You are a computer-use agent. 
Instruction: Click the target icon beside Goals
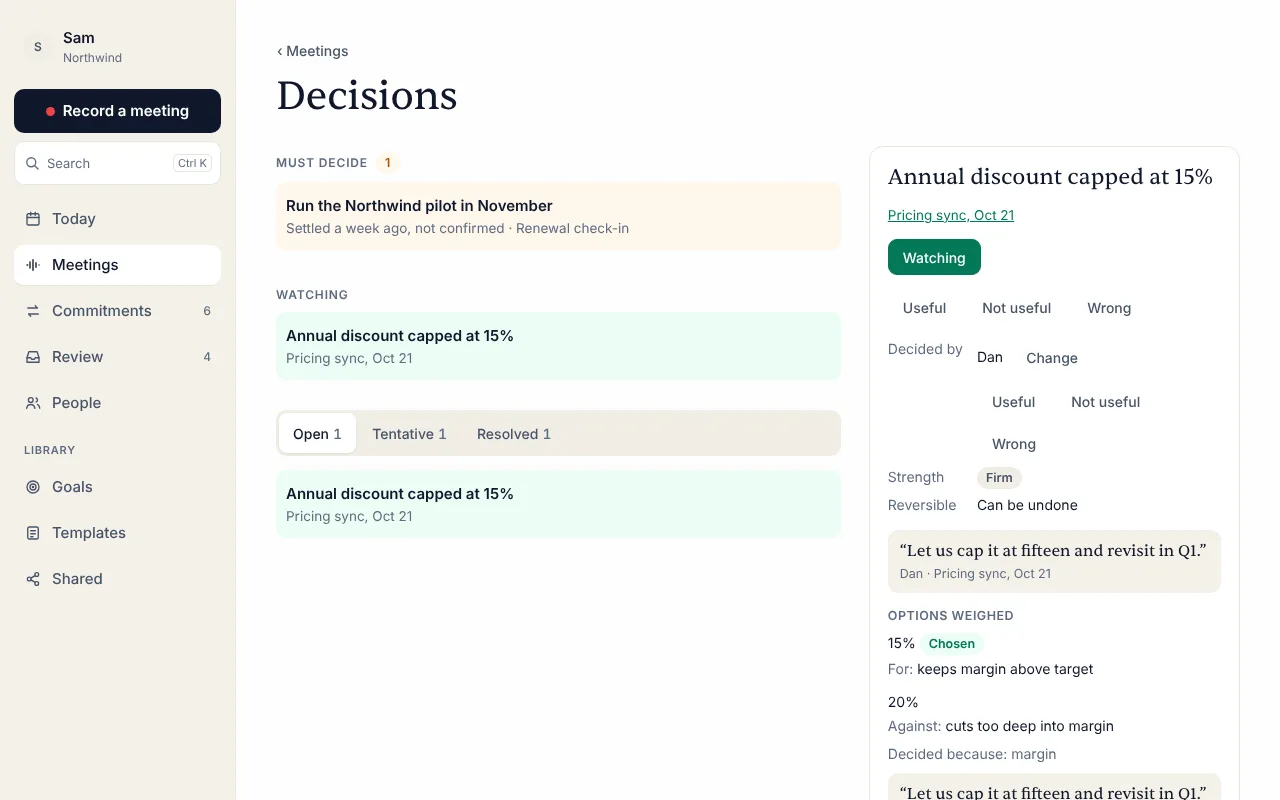[33, 487]
